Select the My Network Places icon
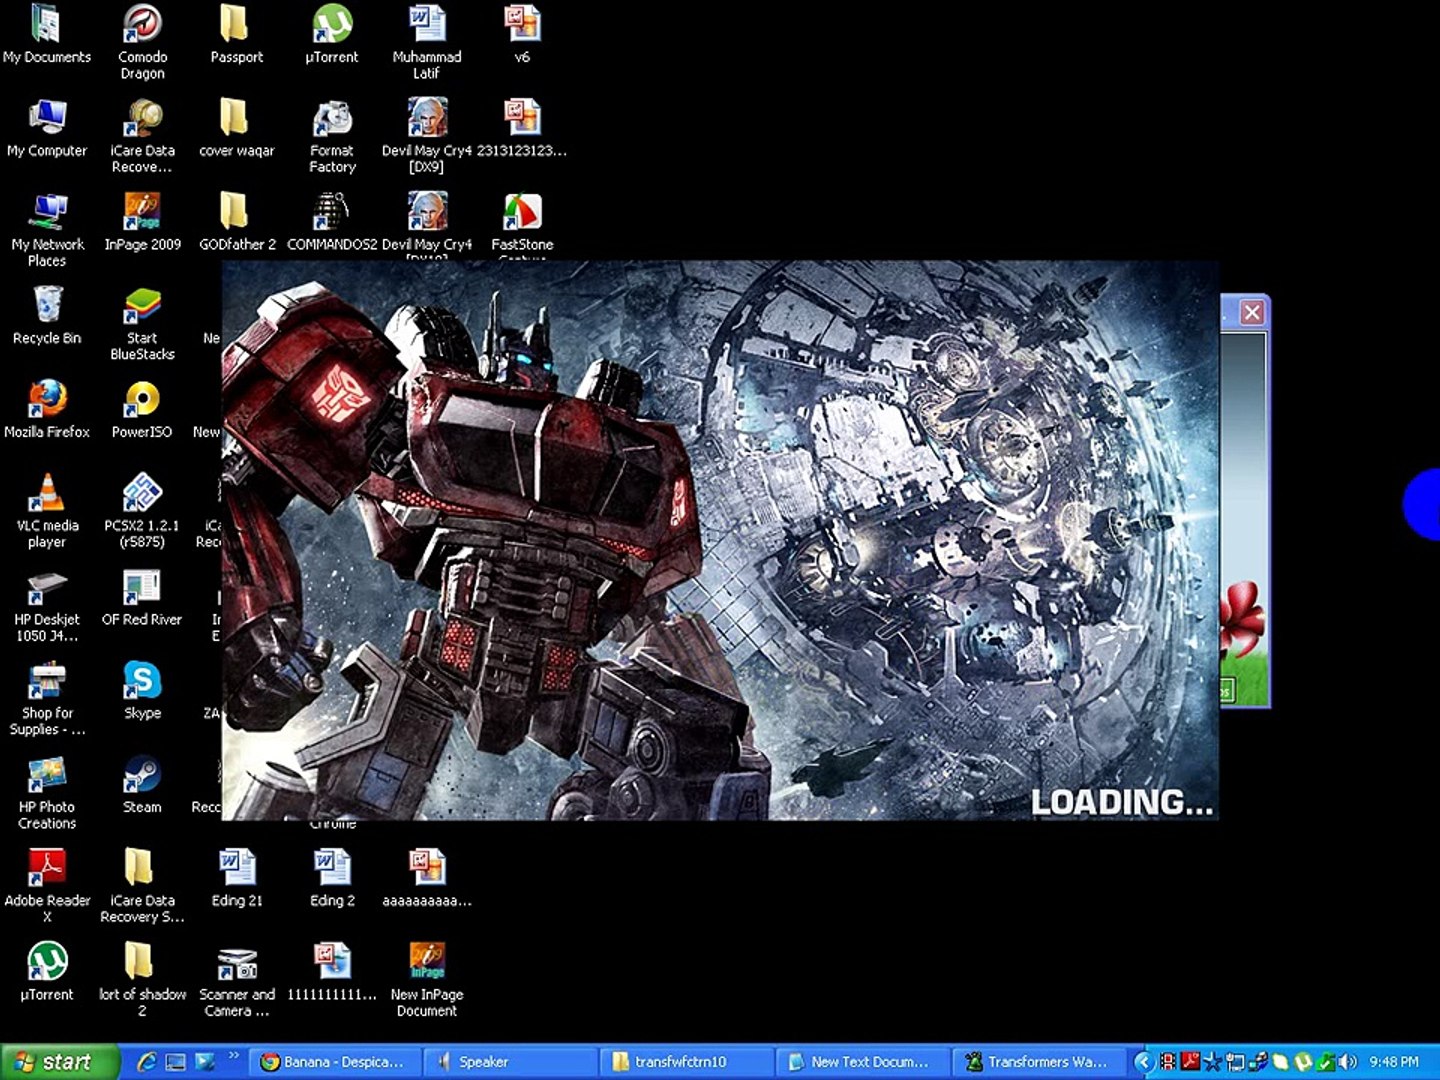Screen dimensions: 1440x1080 (47, 230)
